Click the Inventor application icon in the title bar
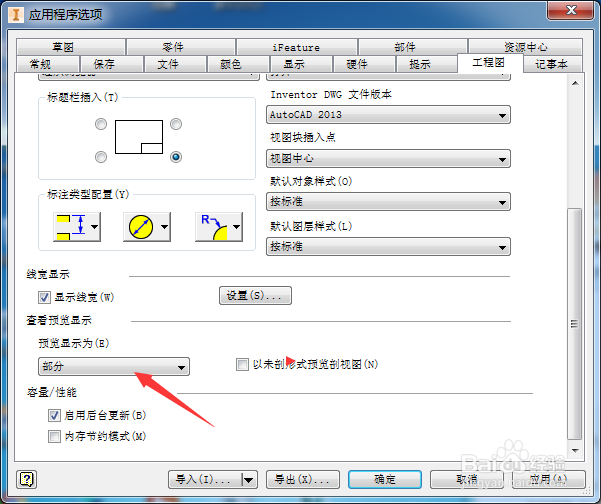Screen dimensions: 601x504 click(x=16, y=15)
